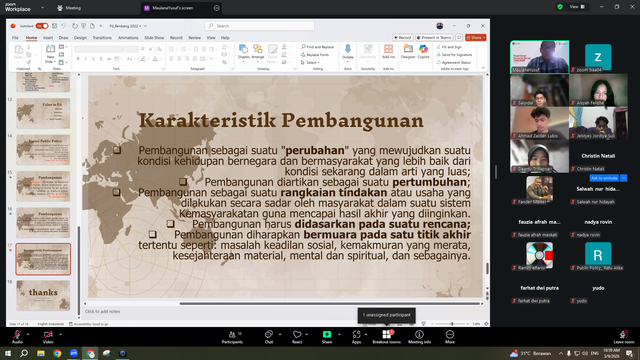Click the Ask to unmute button
This screenshot has height=360, width=640.
pos(604,178)
